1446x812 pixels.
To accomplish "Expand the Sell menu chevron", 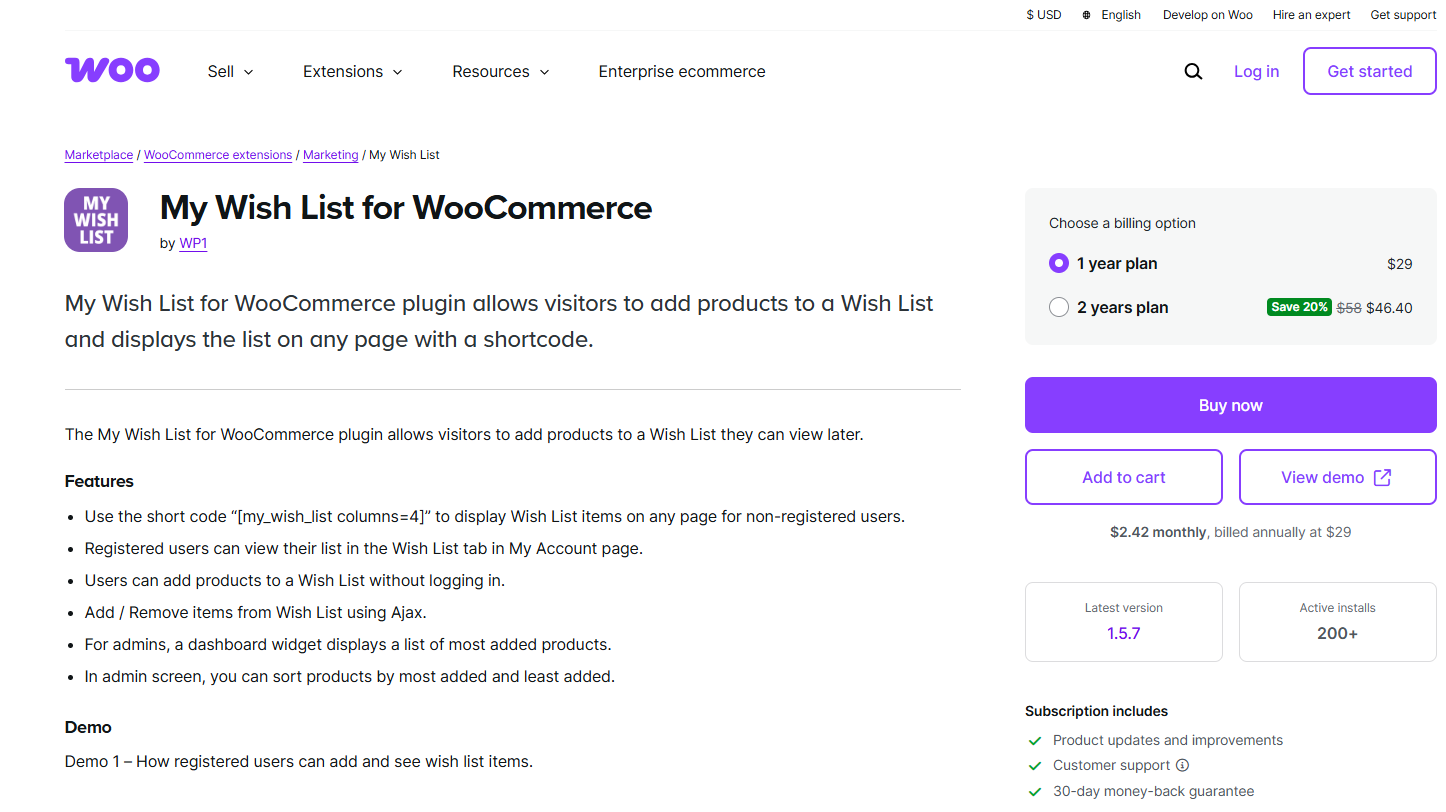I will (x=249, y=72).
